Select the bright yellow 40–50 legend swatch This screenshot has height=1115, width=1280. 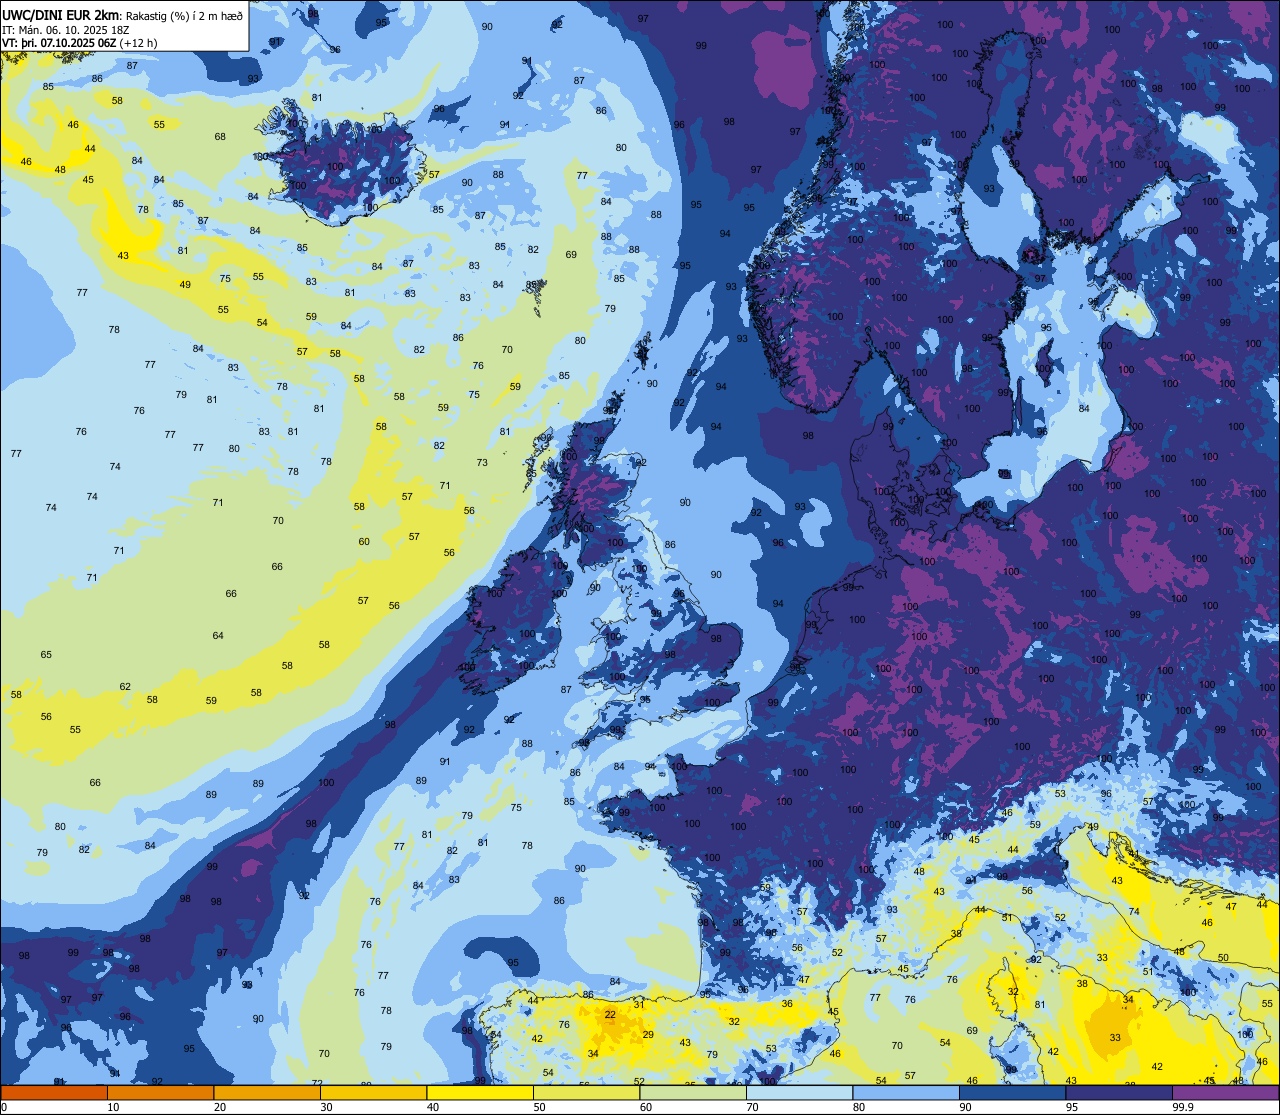point(480,1092)
